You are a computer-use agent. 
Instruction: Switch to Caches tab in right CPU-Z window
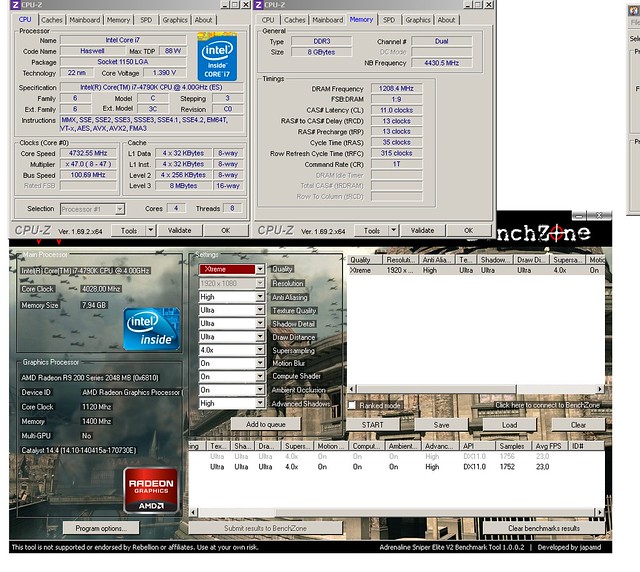tap(295, 20)
